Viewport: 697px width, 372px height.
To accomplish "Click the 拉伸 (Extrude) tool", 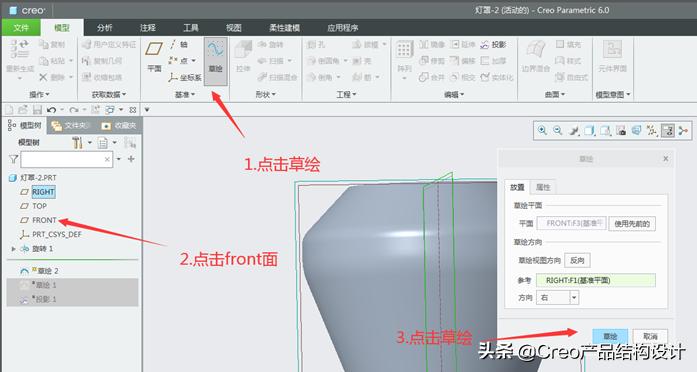I will [243, 56].
